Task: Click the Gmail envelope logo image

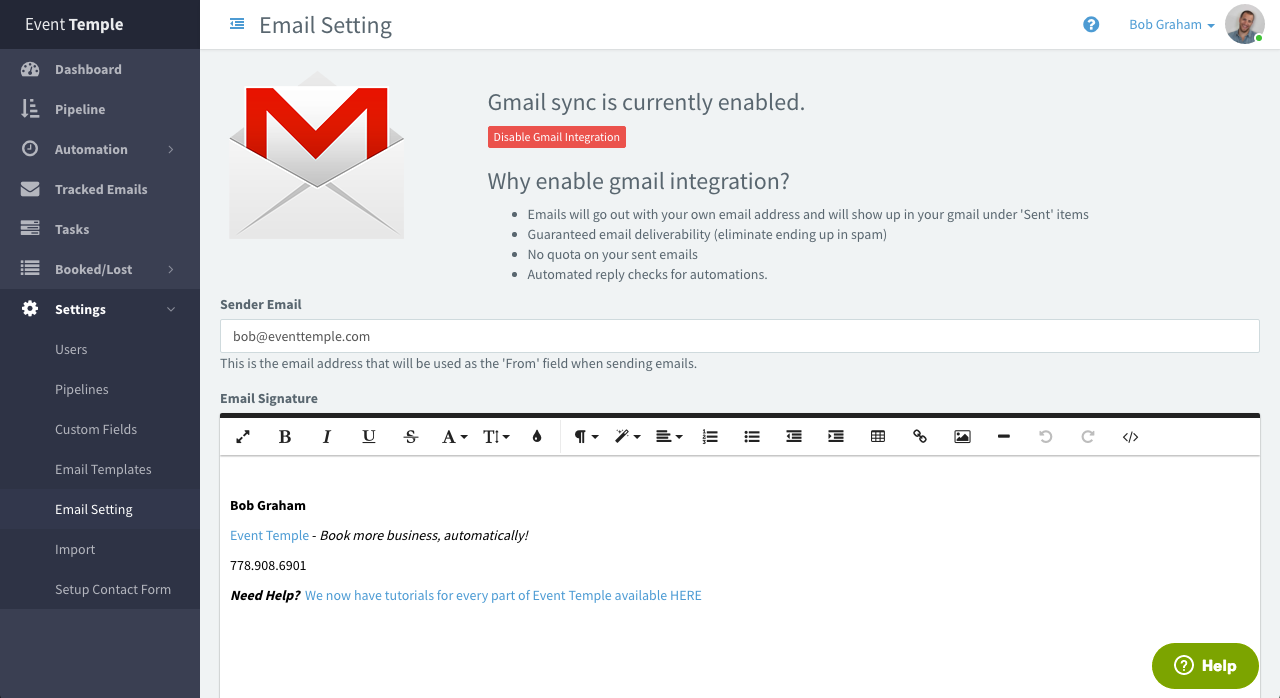Action: tap(316, 156)
